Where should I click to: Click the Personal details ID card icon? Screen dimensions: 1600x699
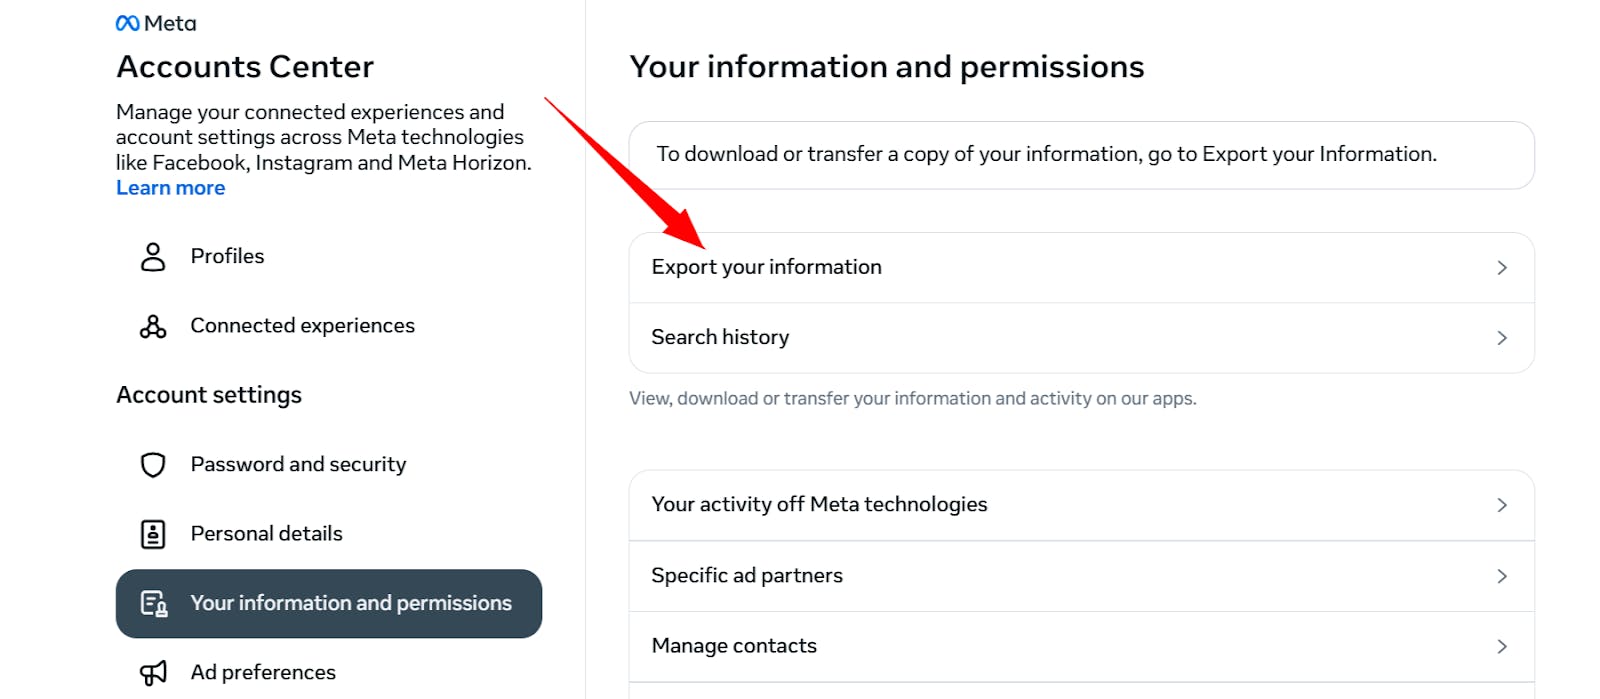[153, 534]
